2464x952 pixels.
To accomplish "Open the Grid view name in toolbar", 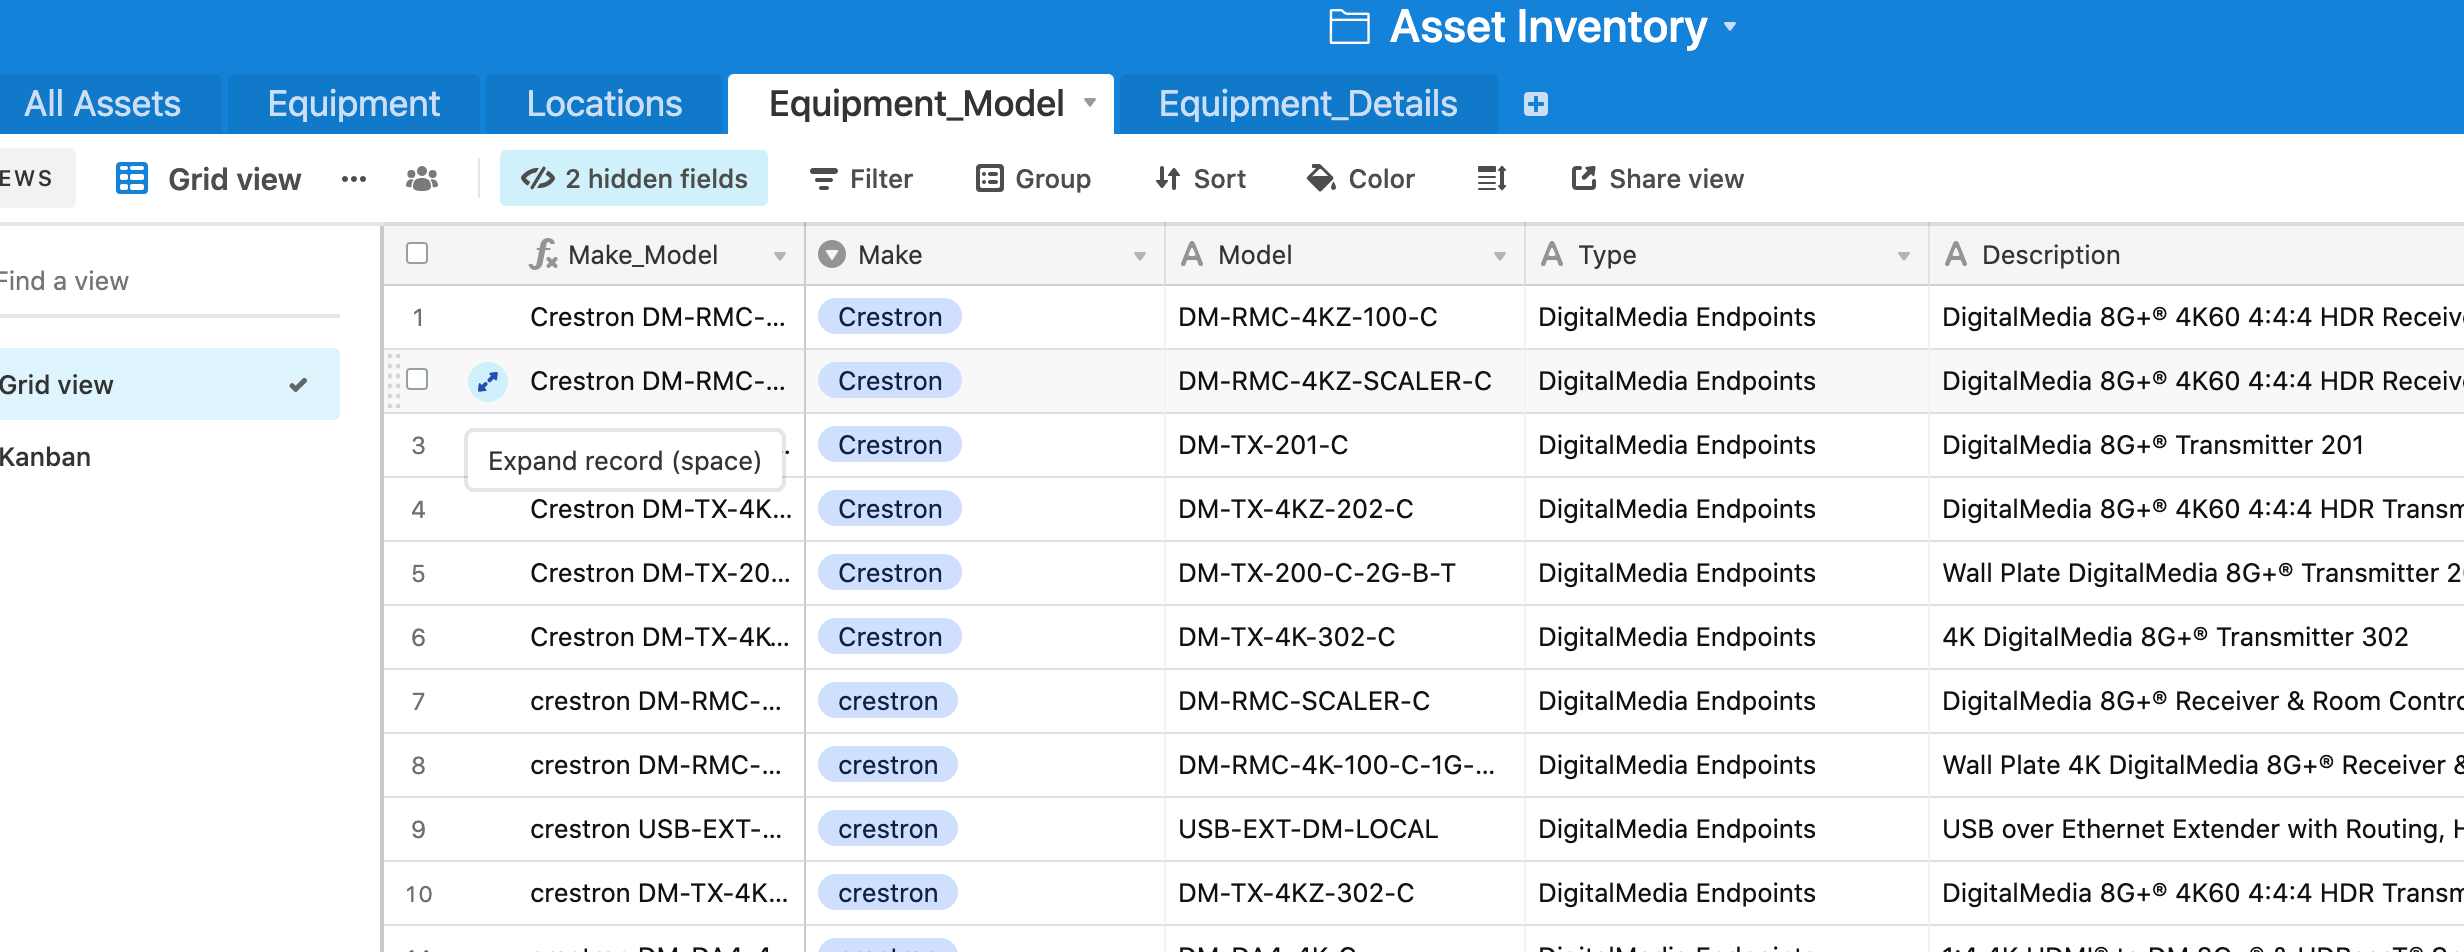I will 234,179.
